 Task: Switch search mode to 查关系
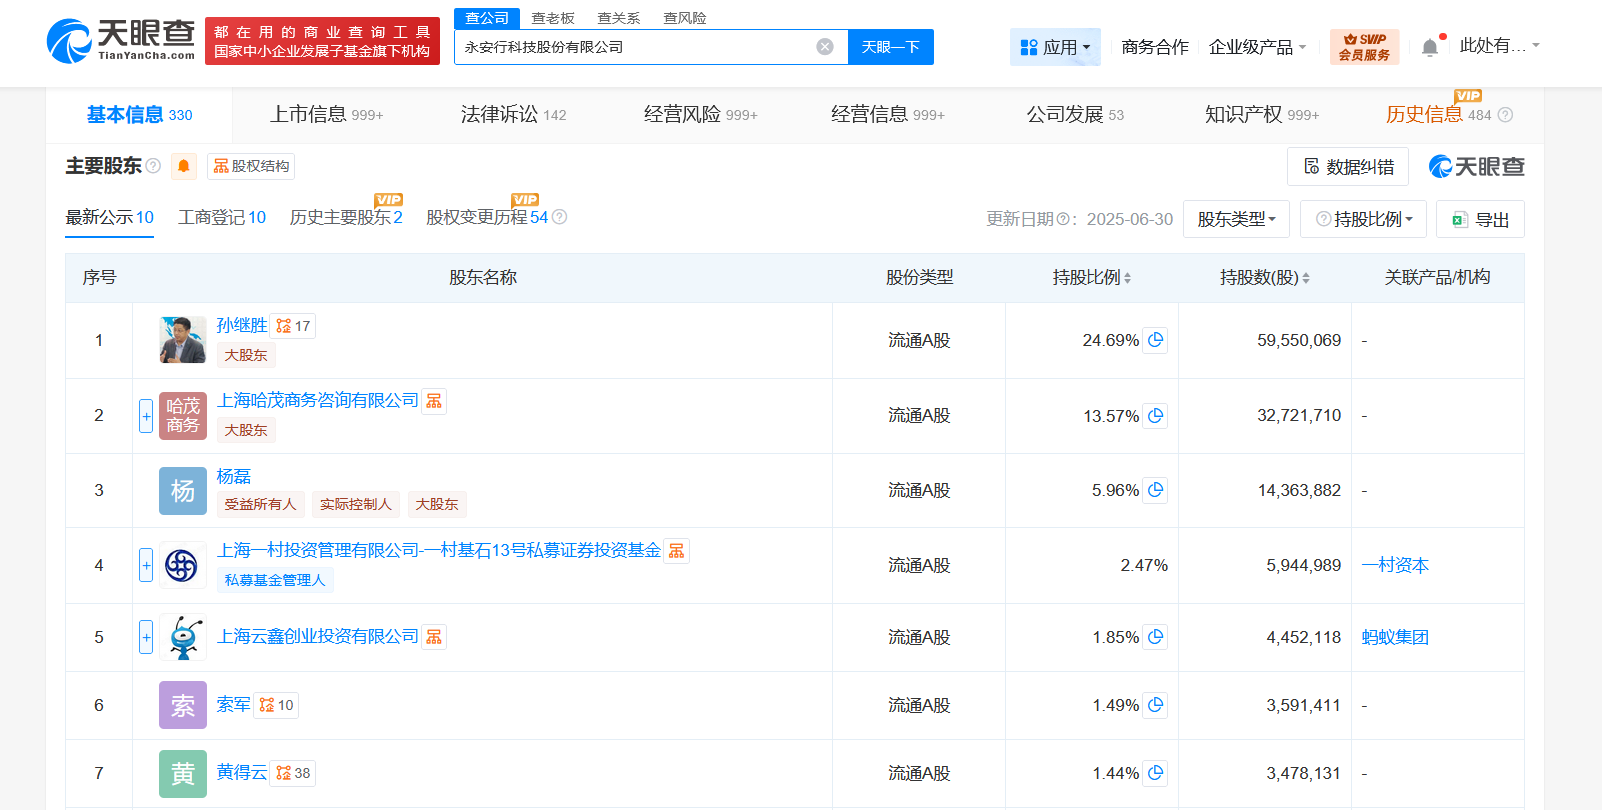click(619, 18)
